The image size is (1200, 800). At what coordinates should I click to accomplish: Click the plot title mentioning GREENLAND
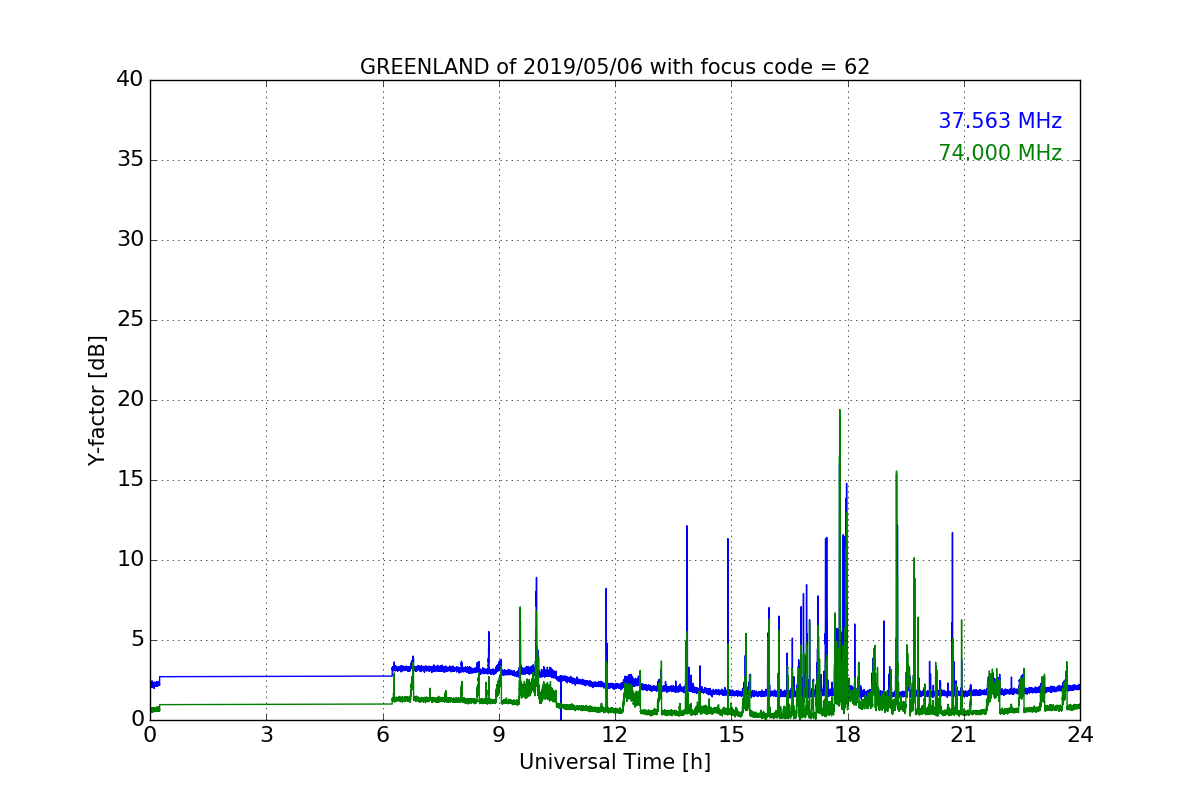(x=614, y=67)
